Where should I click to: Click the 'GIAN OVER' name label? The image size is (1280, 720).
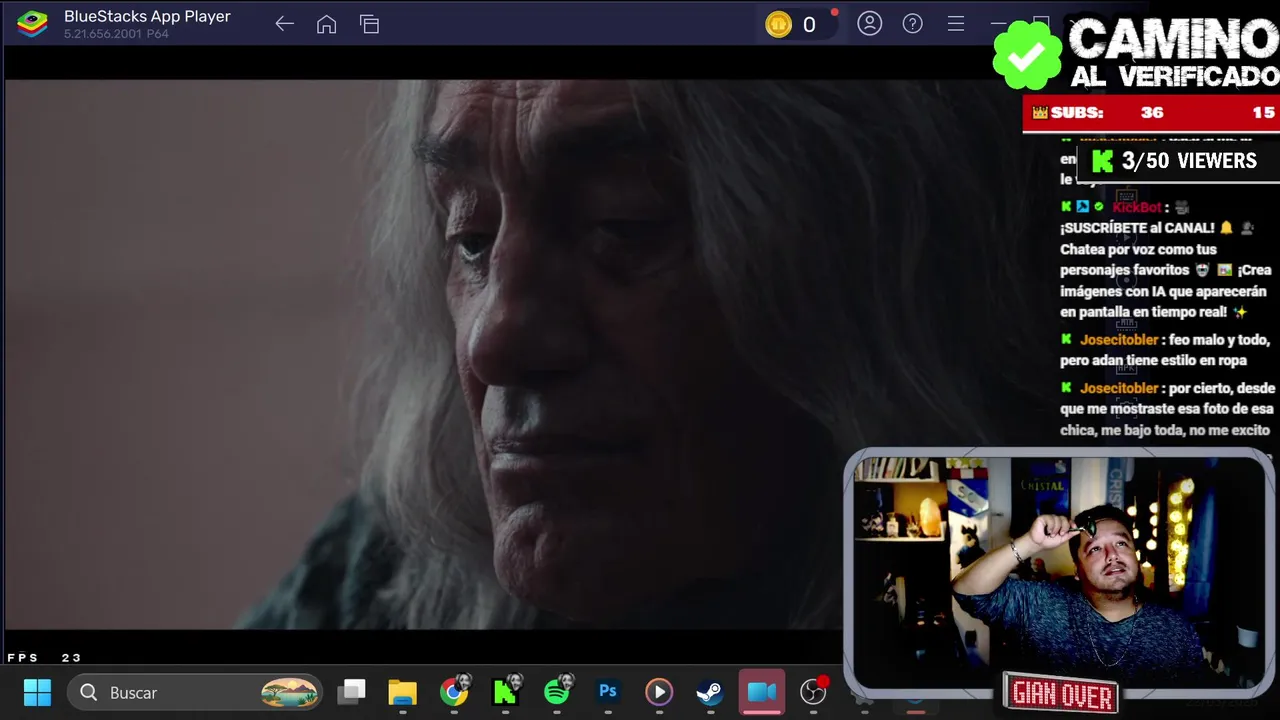pyautogui.click(x=1061, y=694)
